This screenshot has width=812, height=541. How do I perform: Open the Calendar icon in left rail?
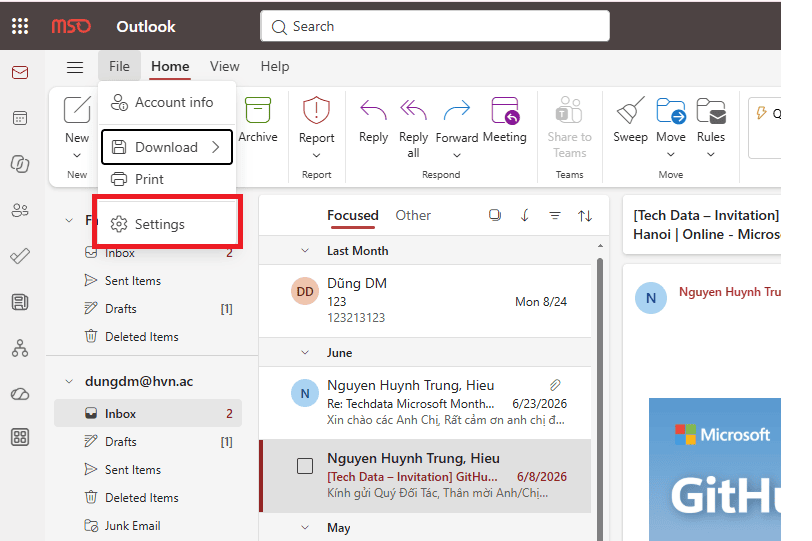tap(20, 118)
